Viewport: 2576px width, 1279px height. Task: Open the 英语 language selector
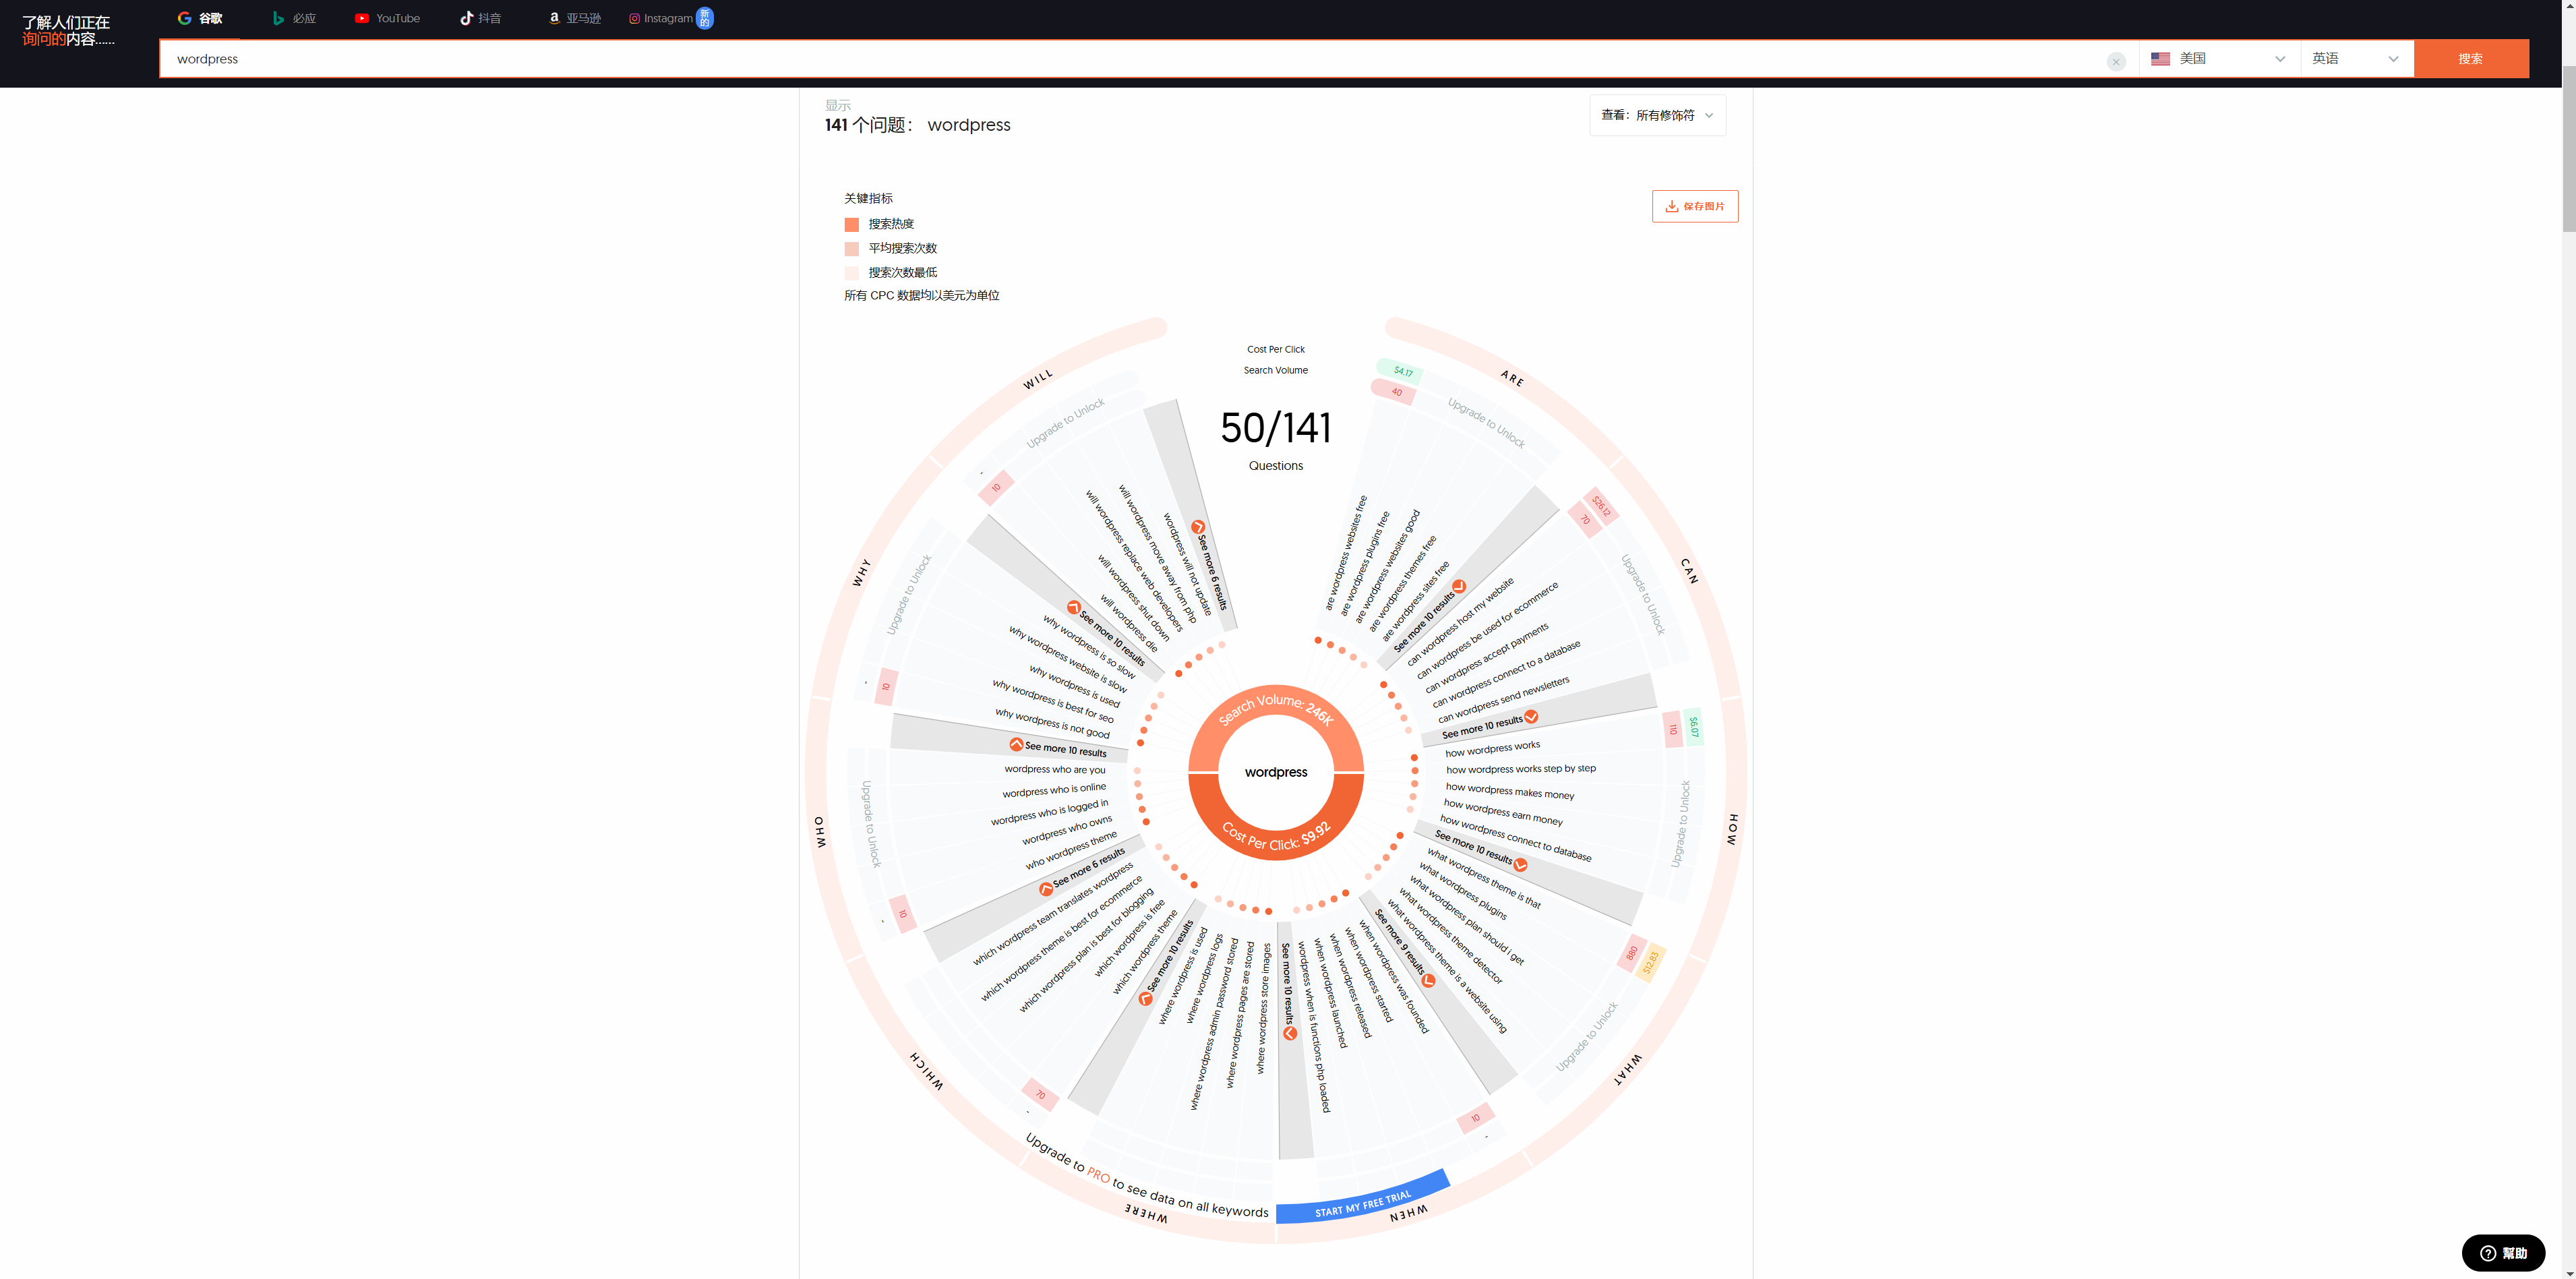click(2353, 58)
